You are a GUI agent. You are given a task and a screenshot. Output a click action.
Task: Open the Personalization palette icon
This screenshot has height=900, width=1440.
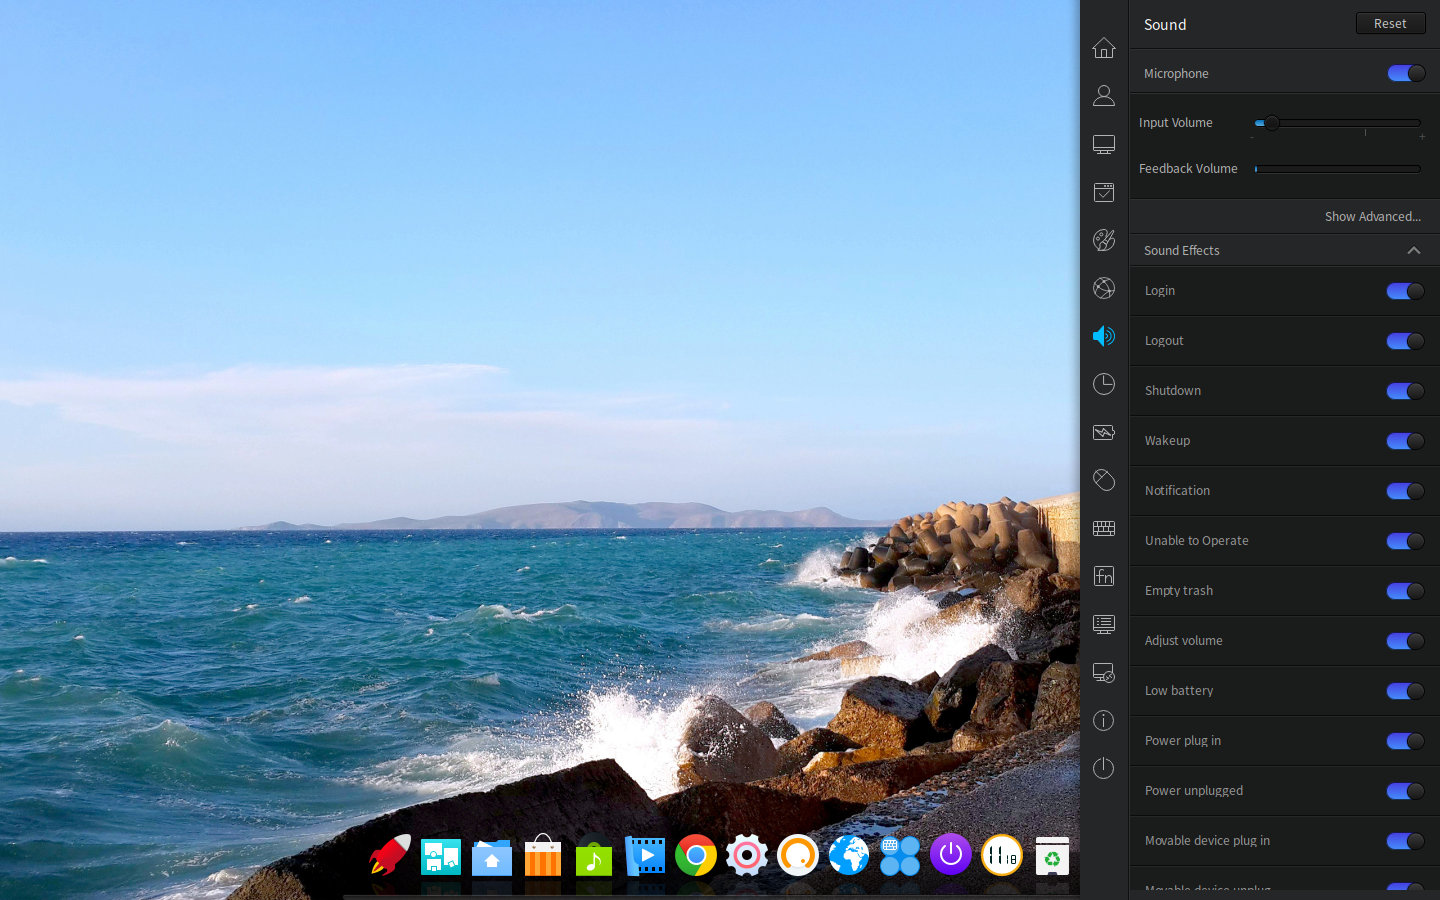click(x=1104, y=240)
